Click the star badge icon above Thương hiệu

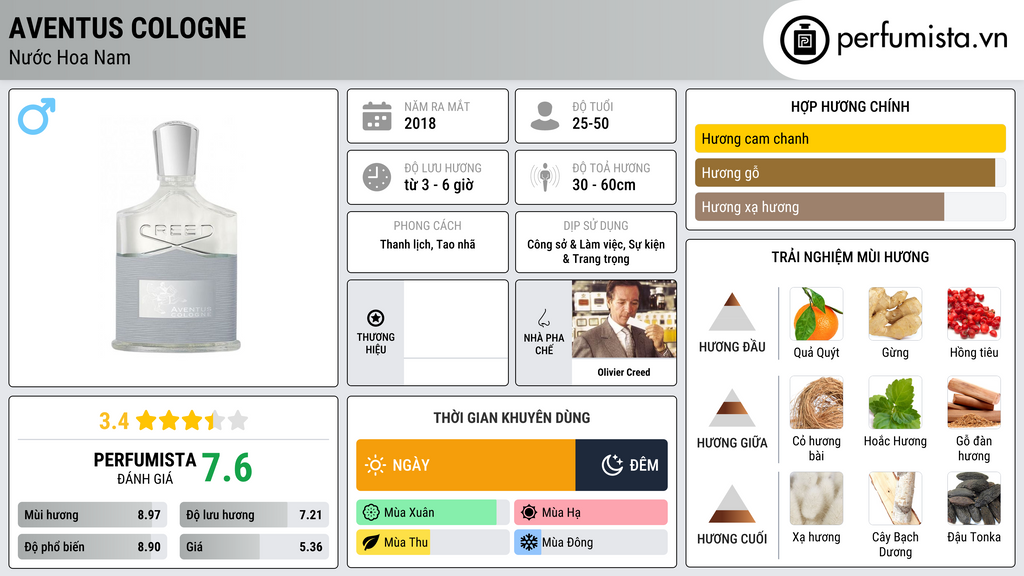(x=376, y=318)
